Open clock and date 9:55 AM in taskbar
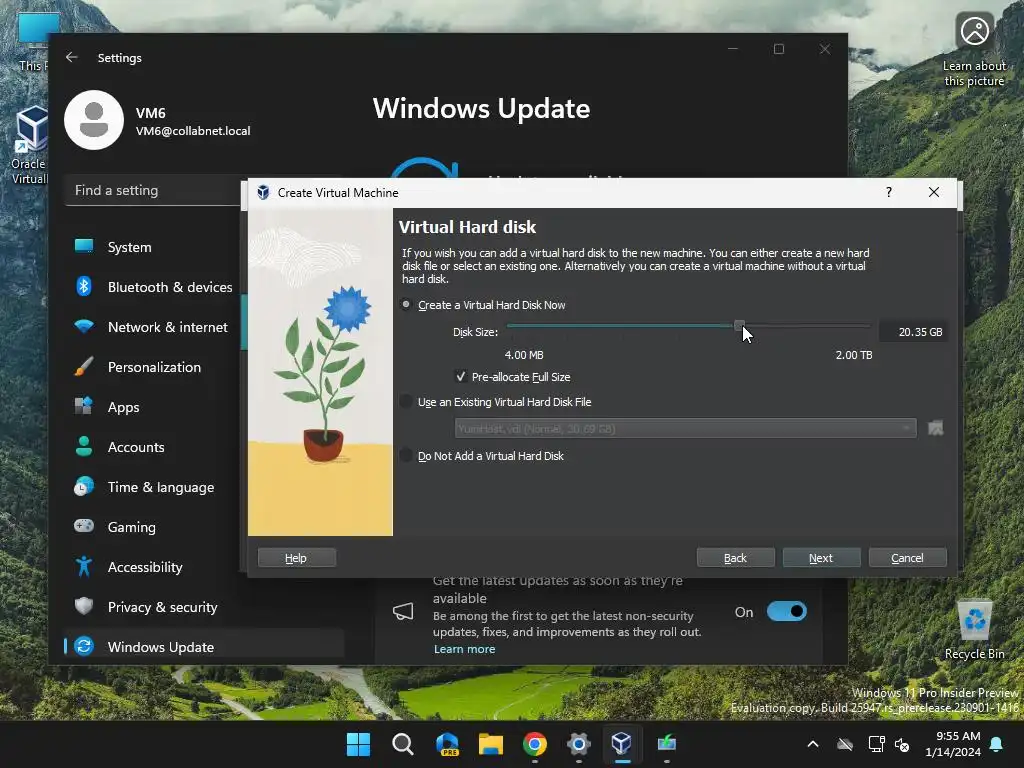 (x=952, y=744)
